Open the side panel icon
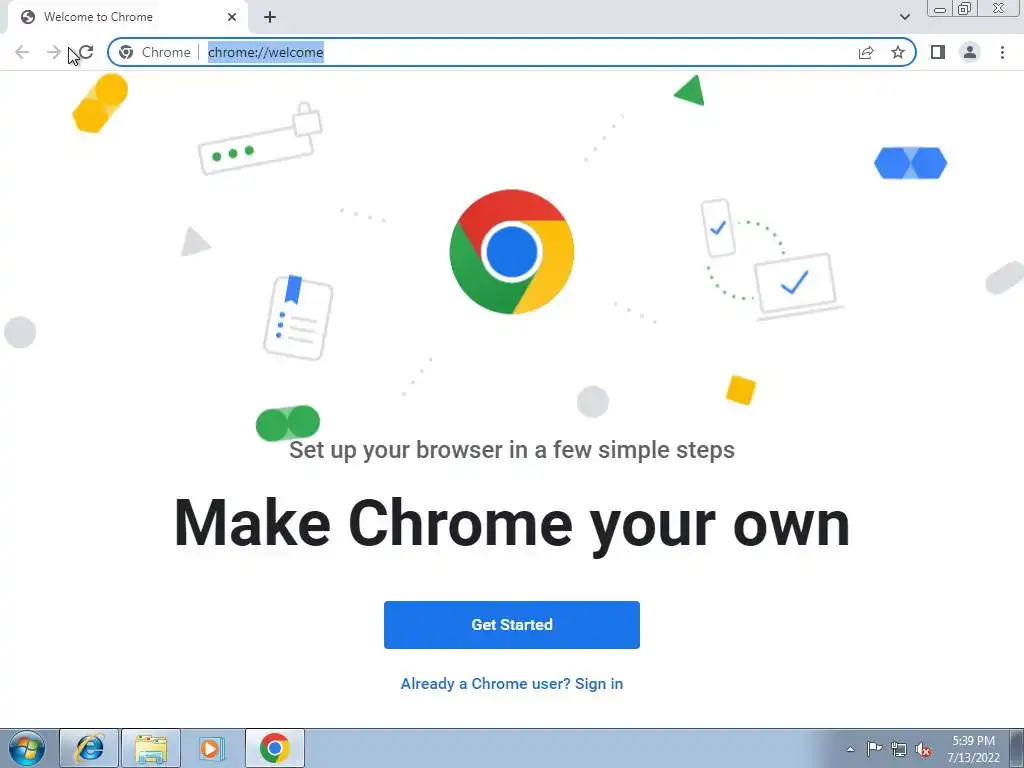 (938, 52)
